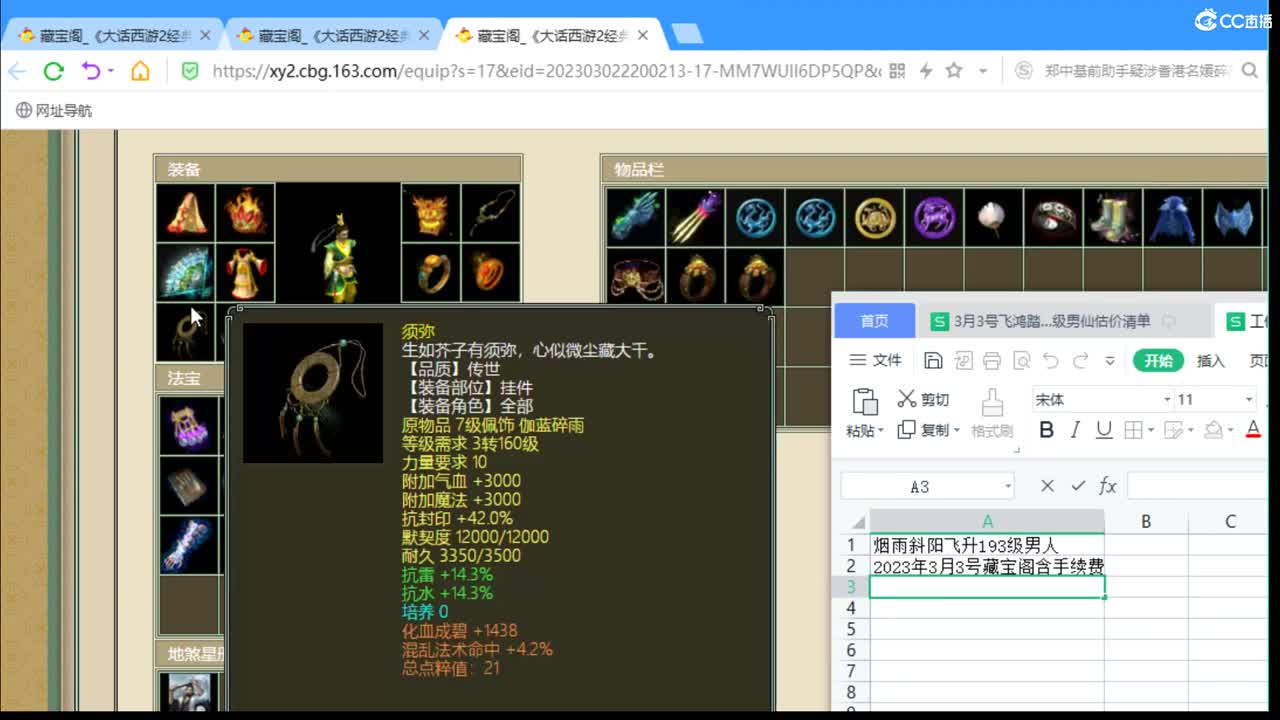The width and height of the screenshot is (1280, 720).
Task: Click the Undo arrow in WPS toolbar
Action: [x=1050, y=360]
